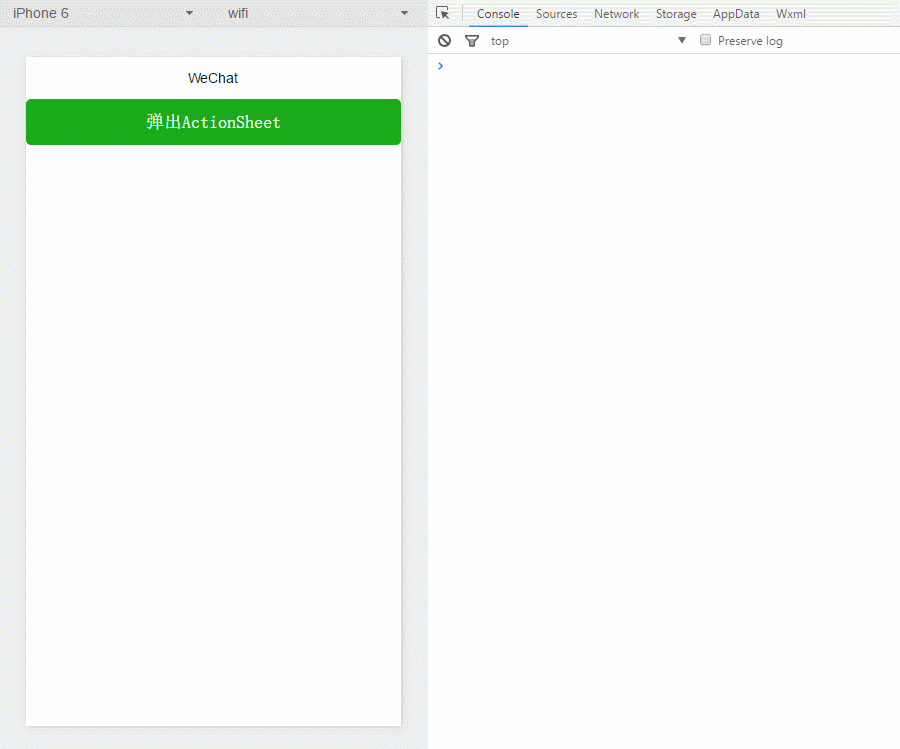Screen dimensions: 900x749
Task: View the AppData tab
Action: (736, 14)
